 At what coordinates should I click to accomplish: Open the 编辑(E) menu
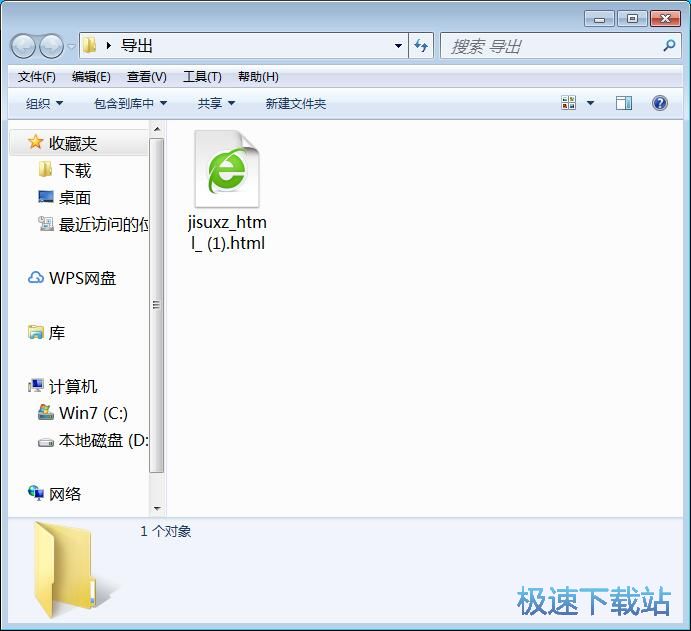point(91,77)
